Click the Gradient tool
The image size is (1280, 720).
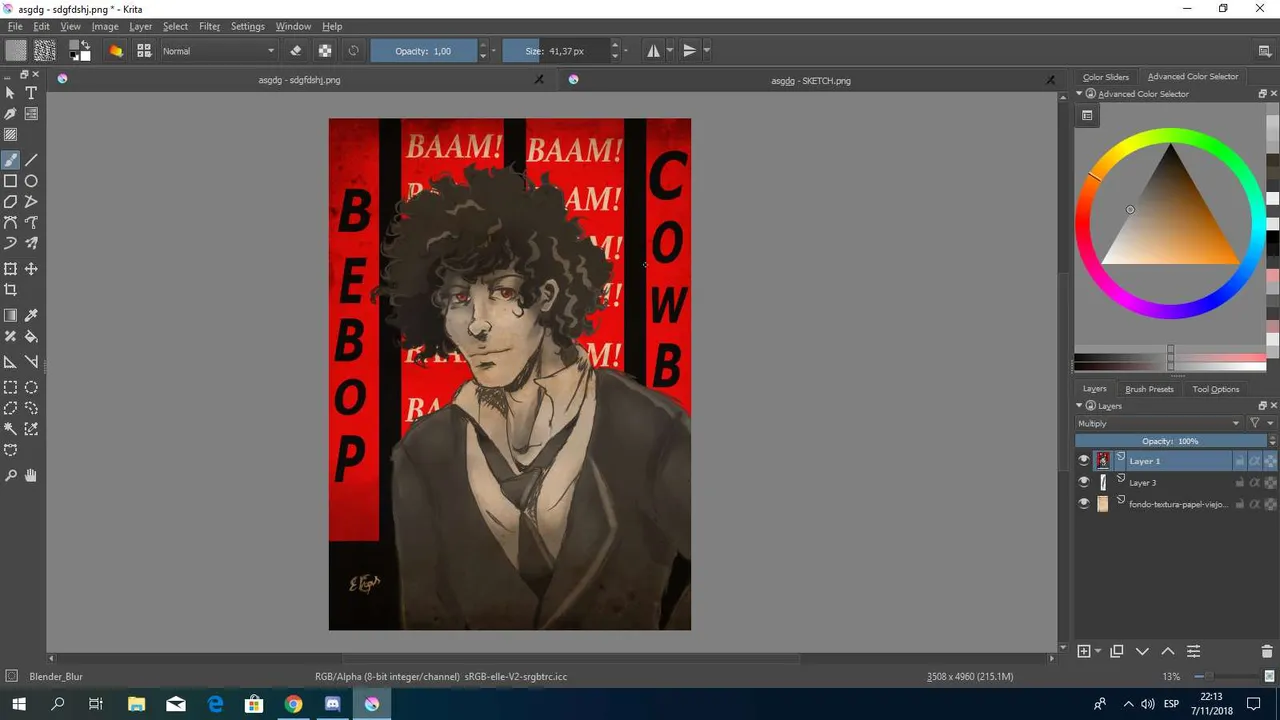click(10, 316)
